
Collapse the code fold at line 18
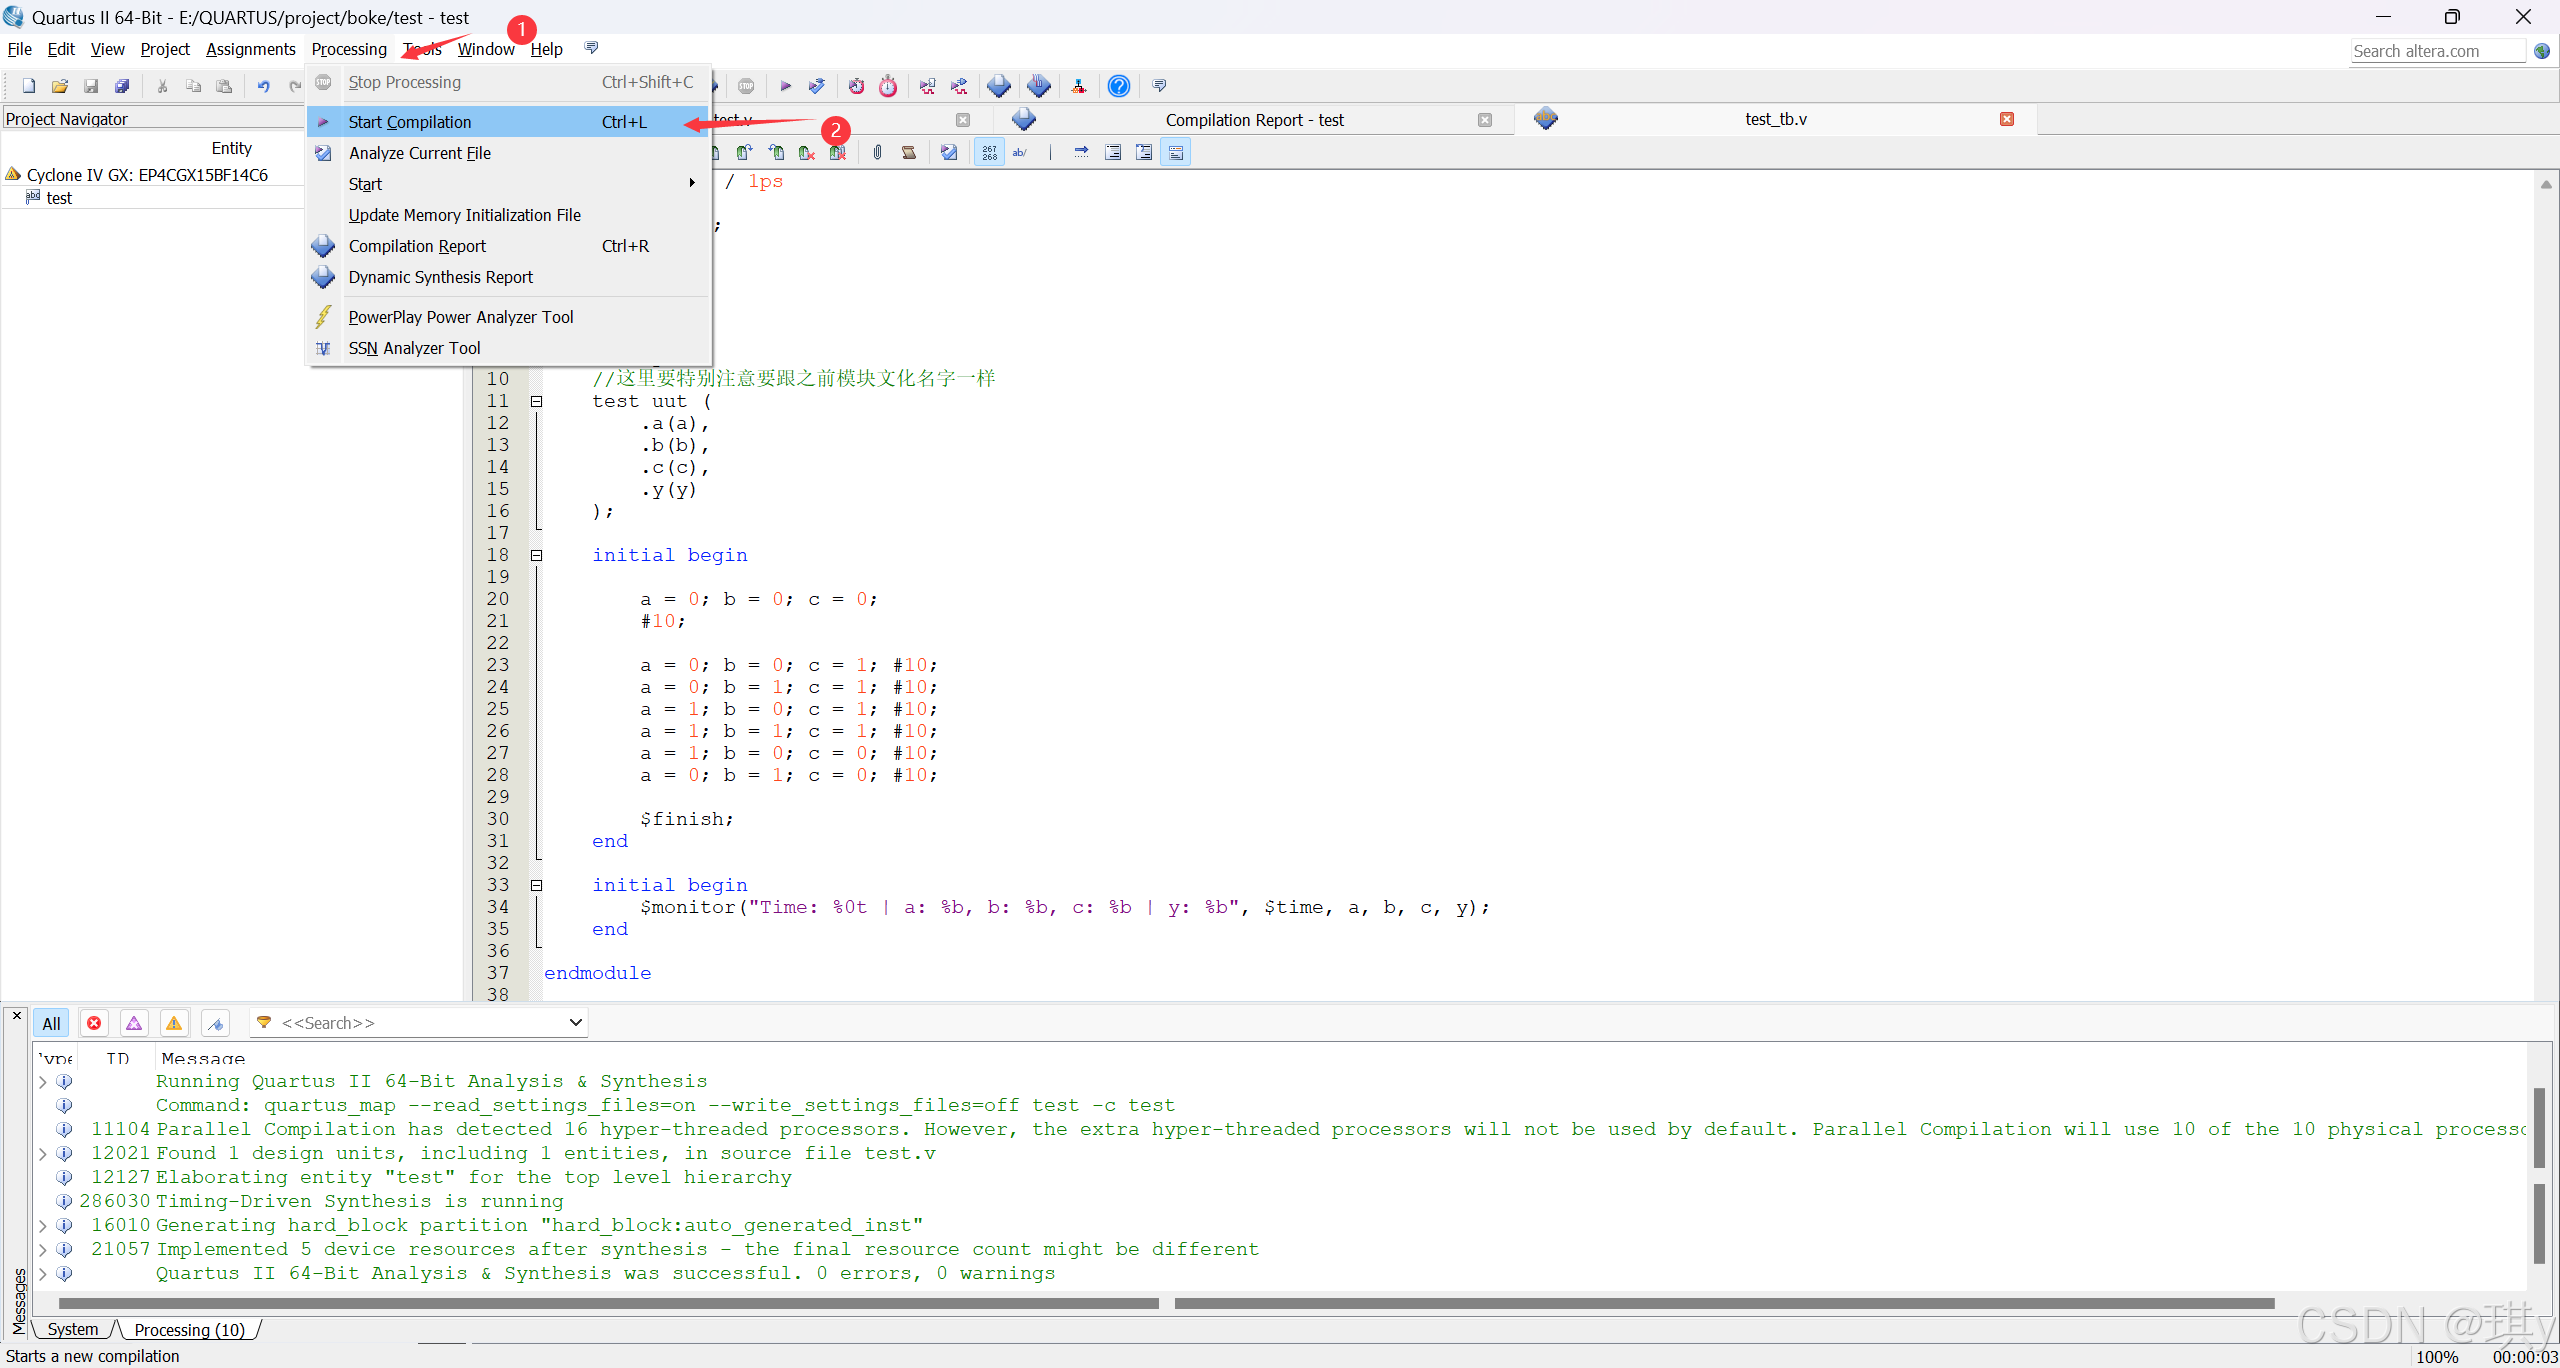536,555
